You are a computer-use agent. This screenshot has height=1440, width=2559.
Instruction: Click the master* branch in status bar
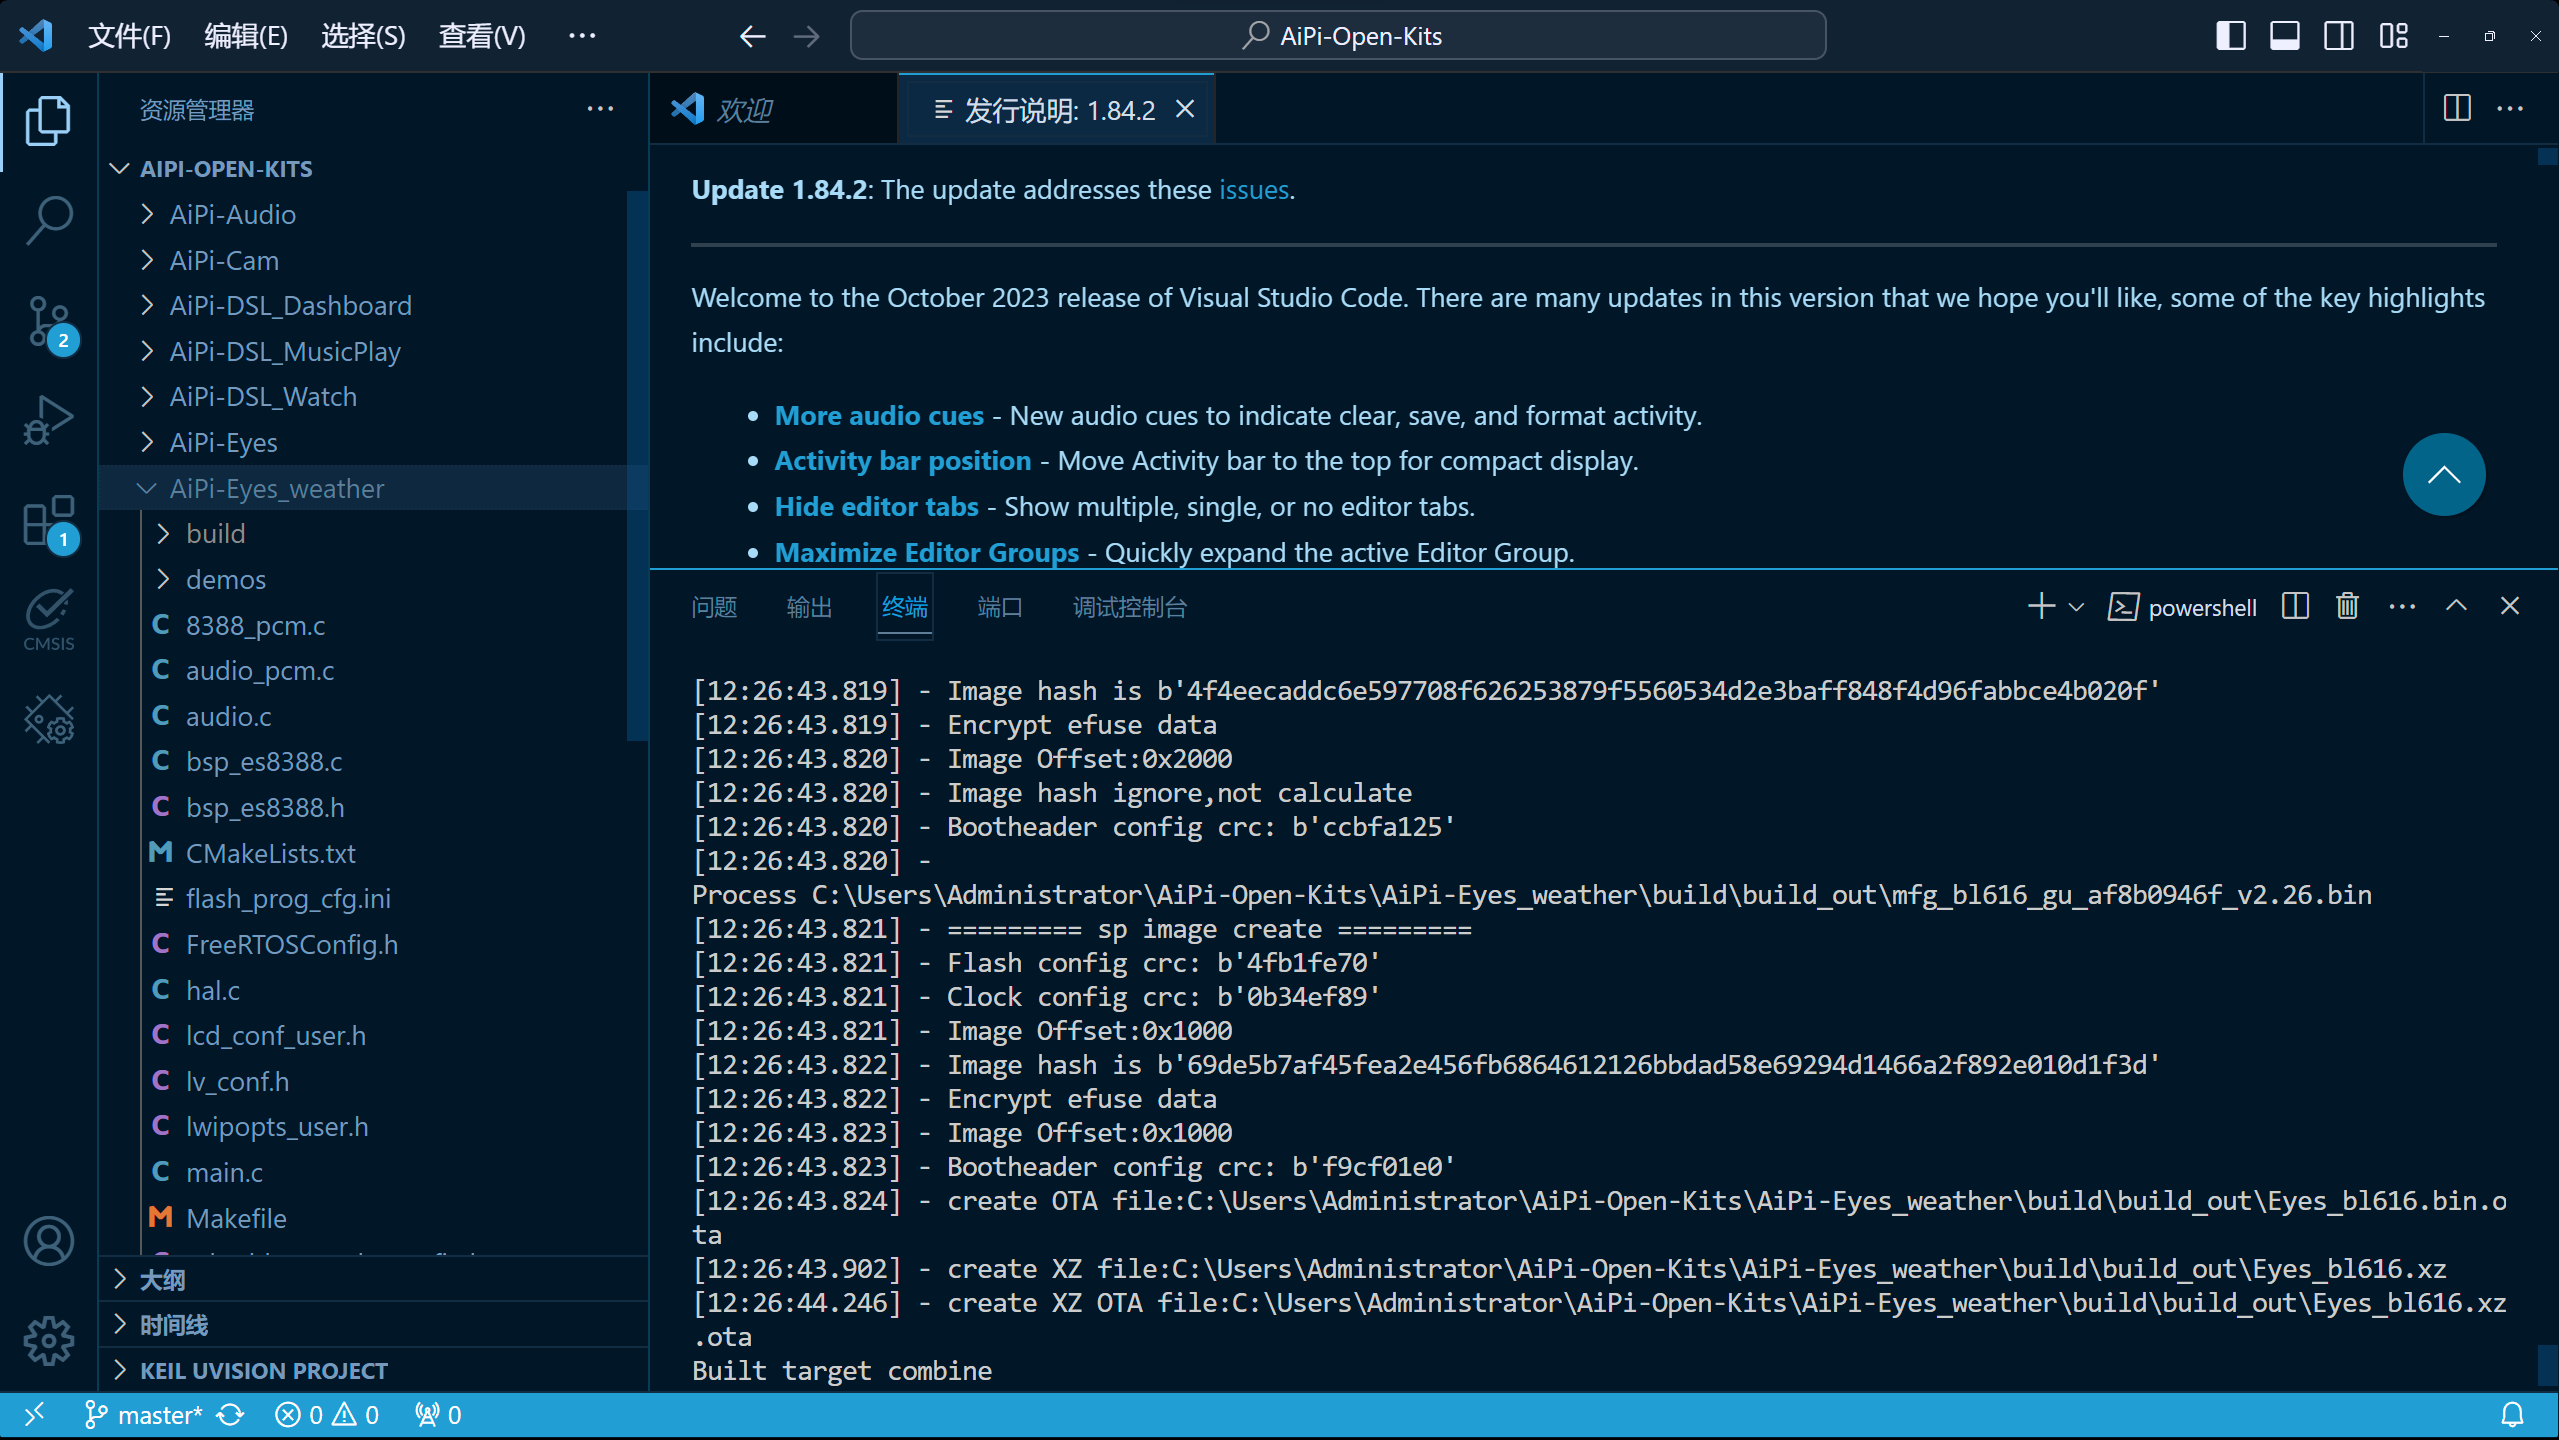click(144, 1415)
